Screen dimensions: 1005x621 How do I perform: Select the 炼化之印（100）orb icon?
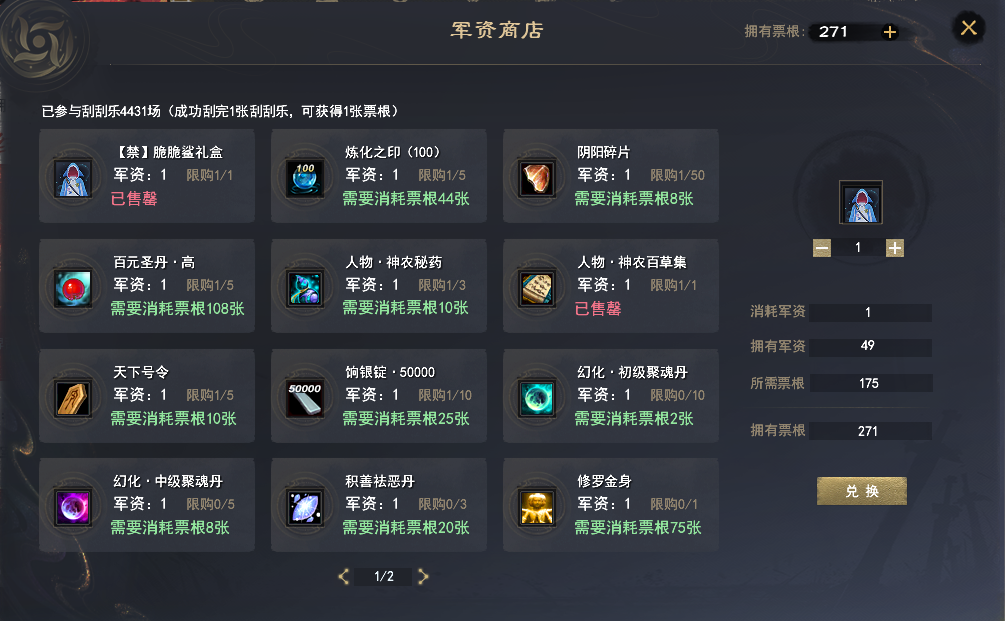click(304, 178)
